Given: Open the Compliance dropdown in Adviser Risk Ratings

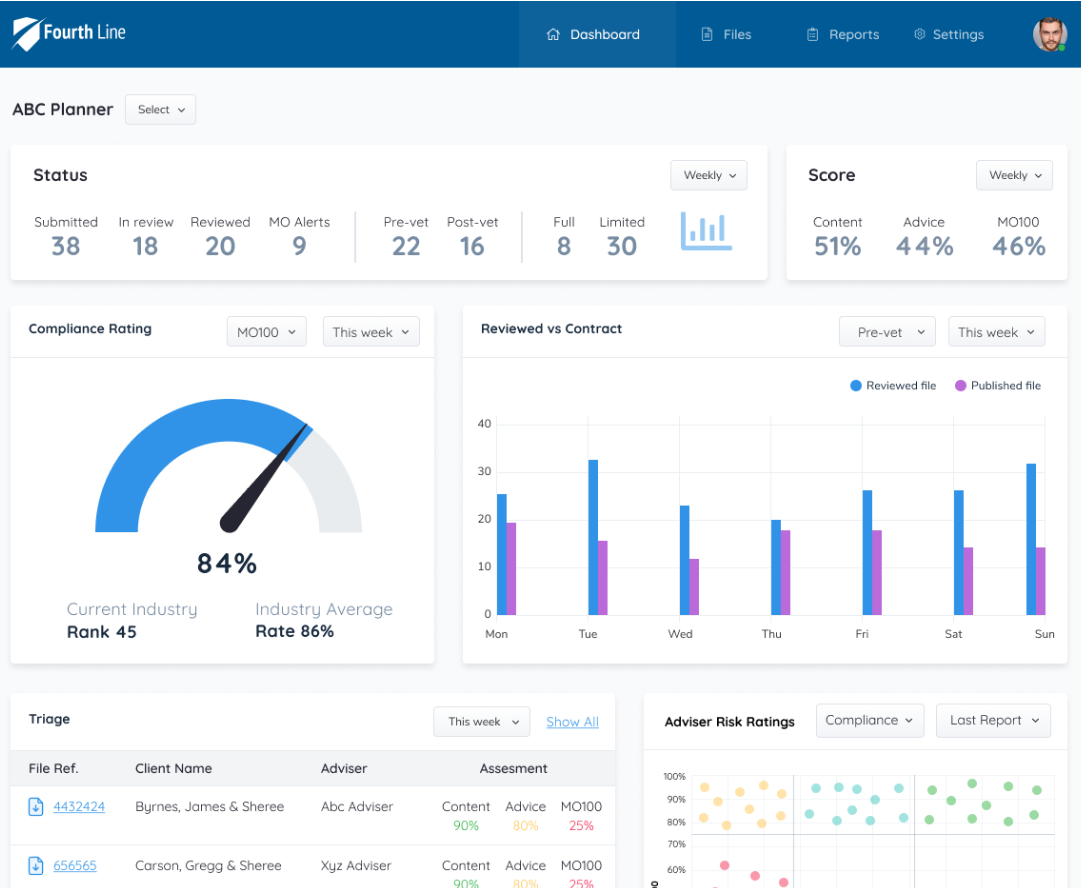Looking at the screenshot, I should 870,720.
